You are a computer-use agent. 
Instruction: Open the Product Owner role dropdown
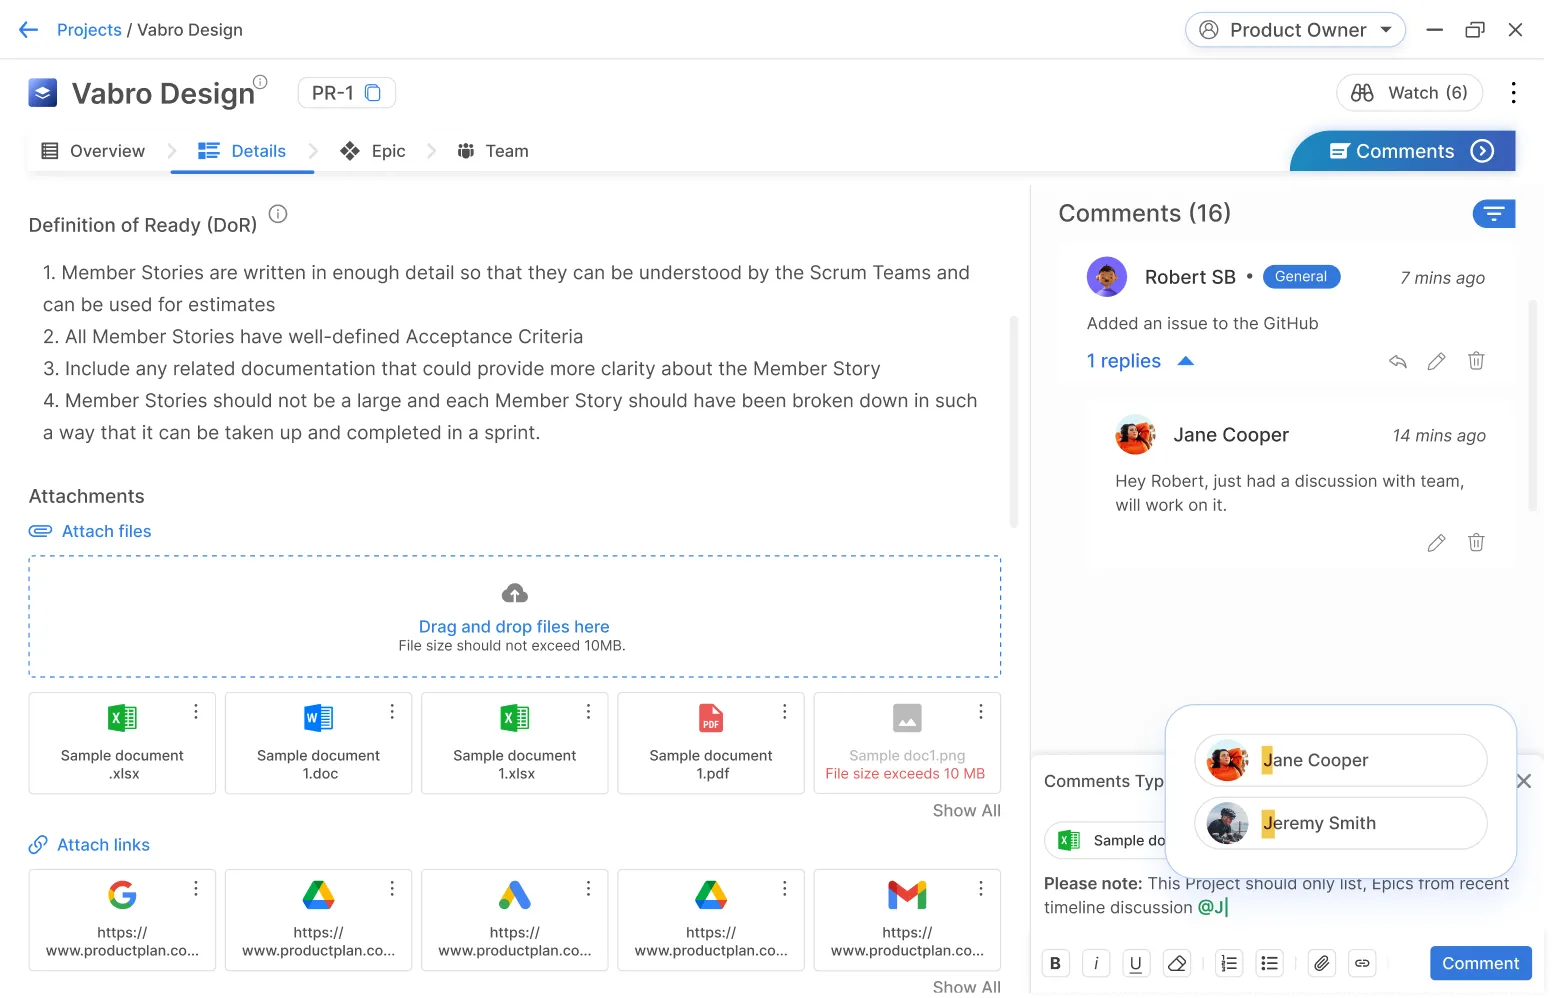click(x=1295, y=30)
